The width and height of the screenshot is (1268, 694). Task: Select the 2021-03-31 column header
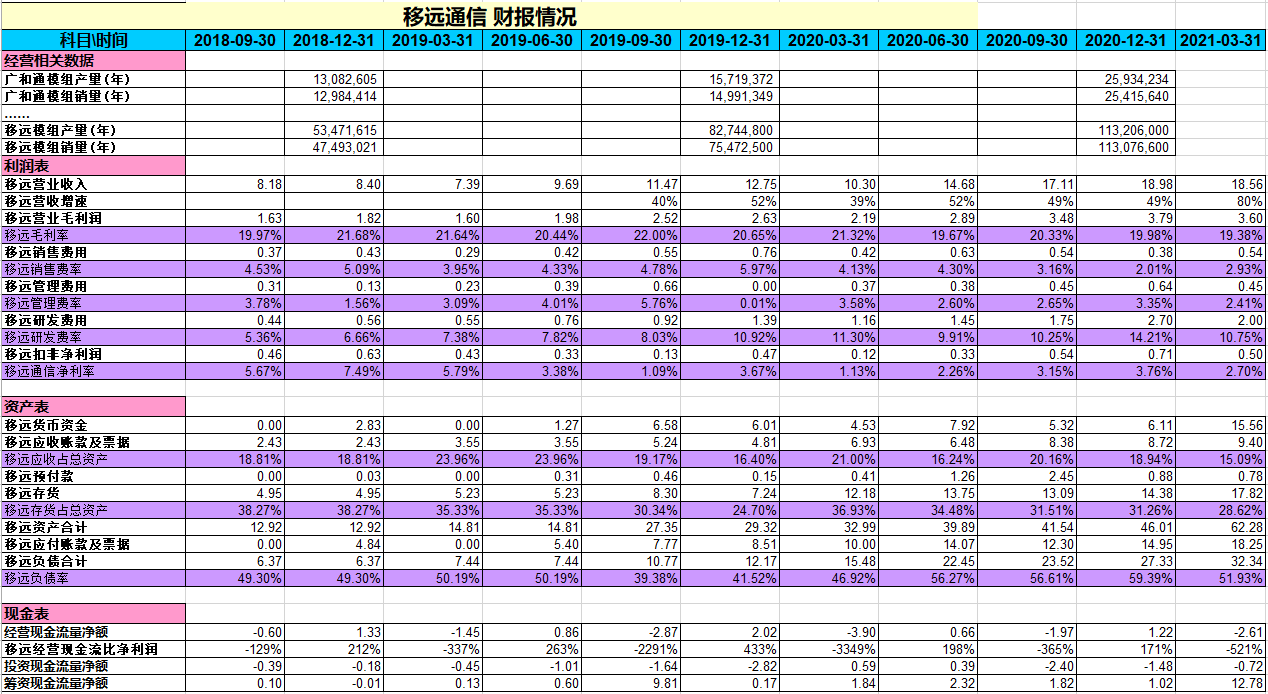coord(1220,41)
